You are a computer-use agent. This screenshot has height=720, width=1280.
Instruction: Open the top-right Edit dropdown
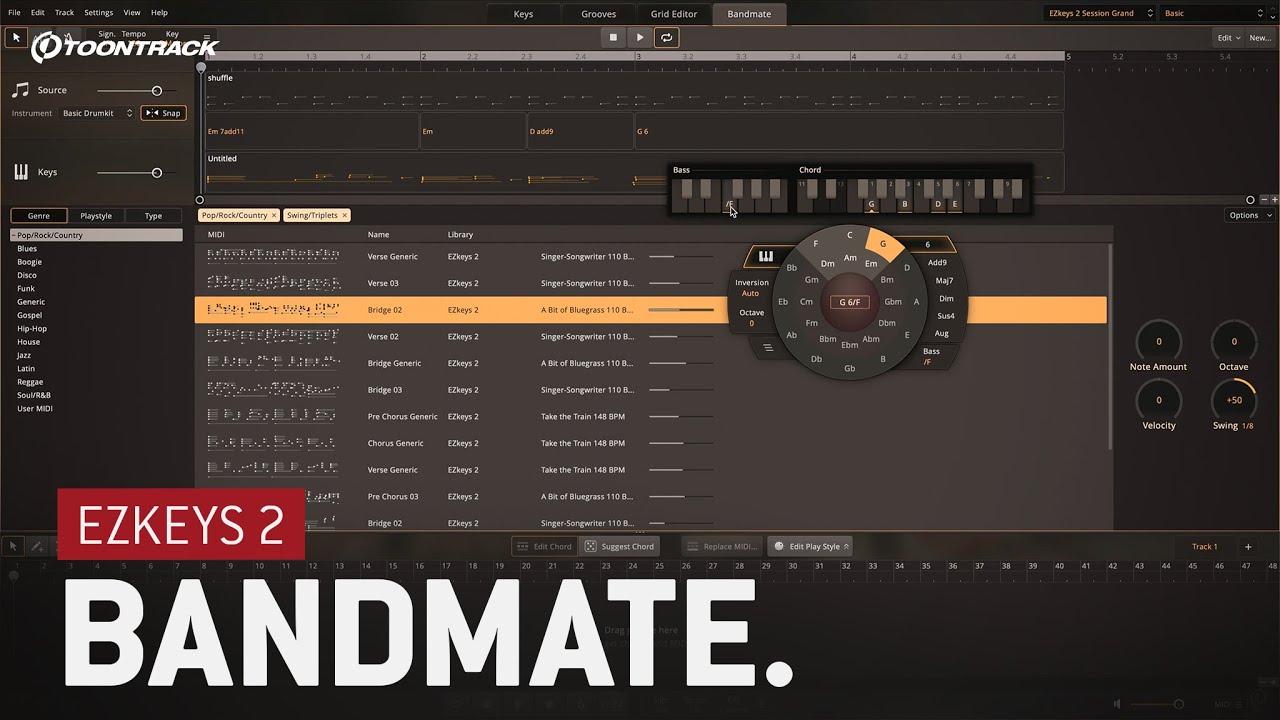pos(1227,37)
